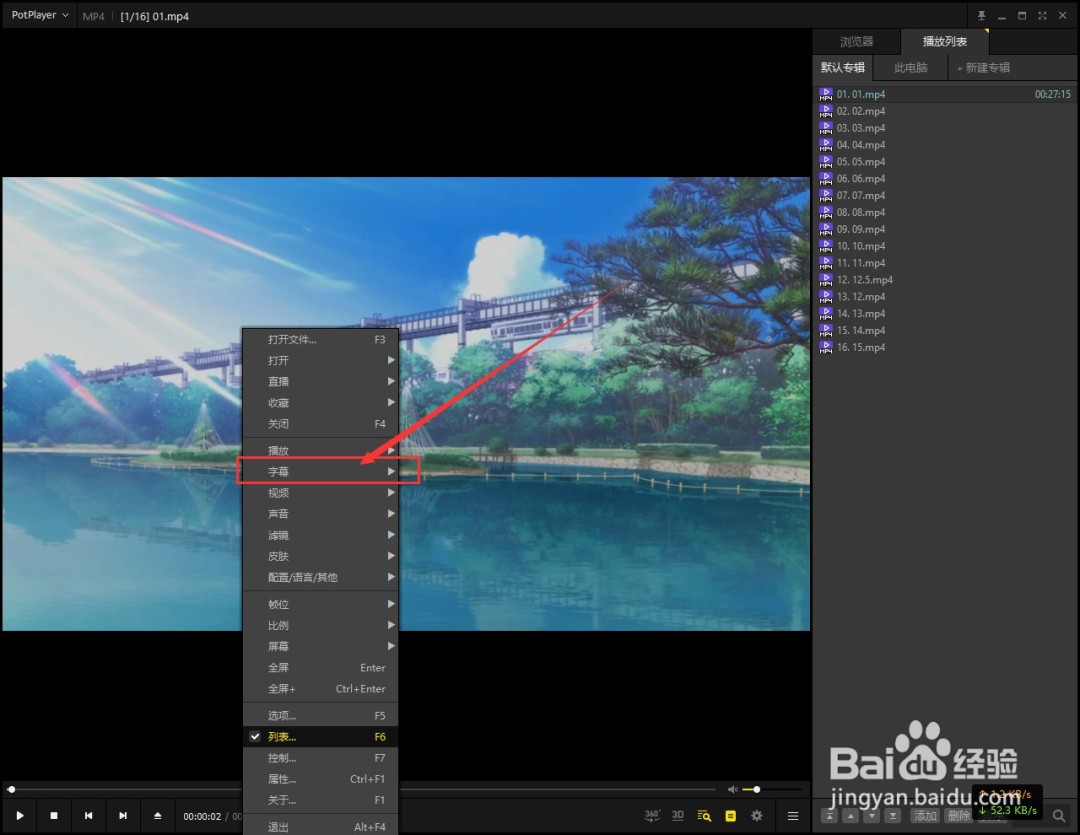Screen dimensions: 1080x835
Task: Click the Play button in the control bar
Action: pyautogui.click(x=20, y=816)
